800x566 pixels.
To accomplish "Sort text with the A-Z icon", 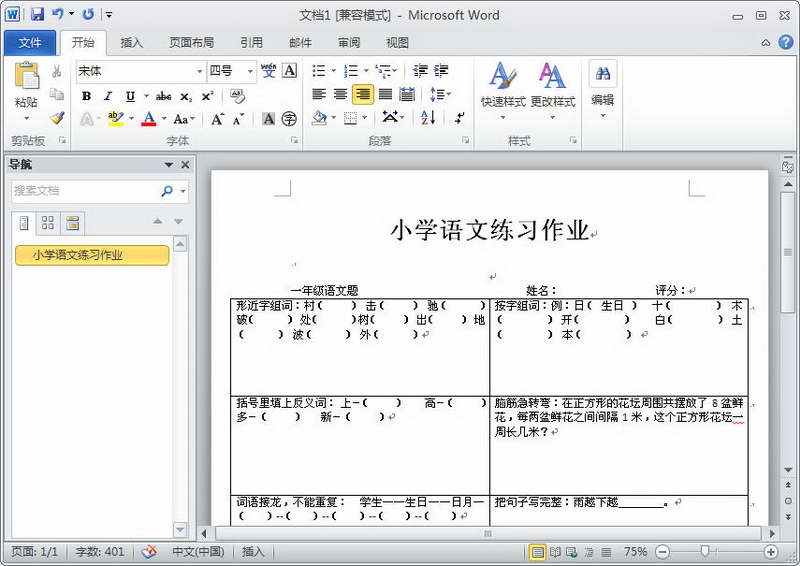I will coord(428,118).
